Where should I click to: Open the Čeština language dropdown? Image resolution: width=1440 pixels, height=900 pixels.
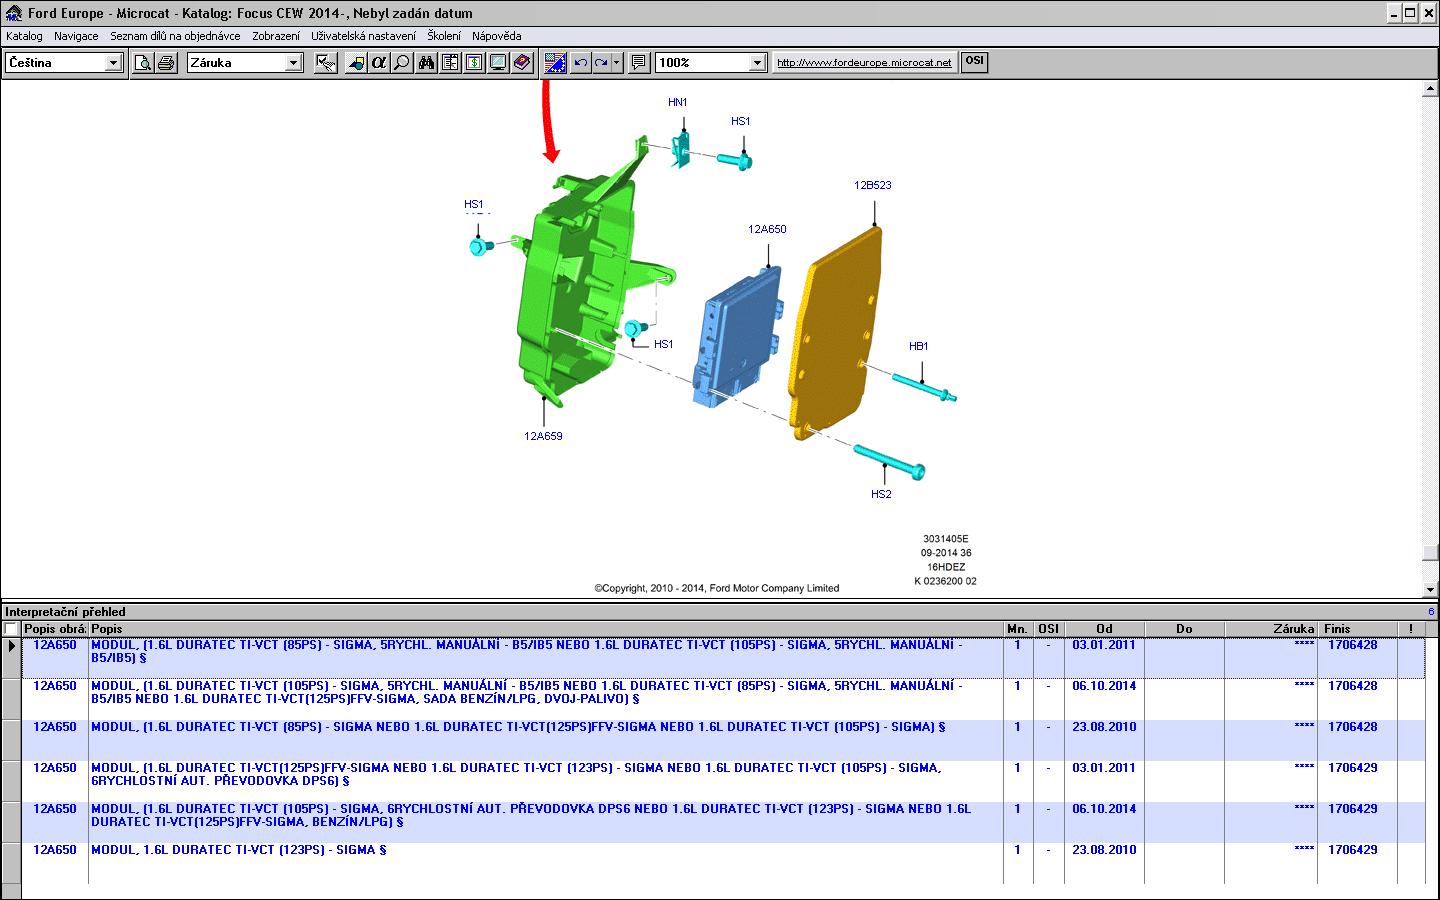pyautogui.click(x=113, y=63)
